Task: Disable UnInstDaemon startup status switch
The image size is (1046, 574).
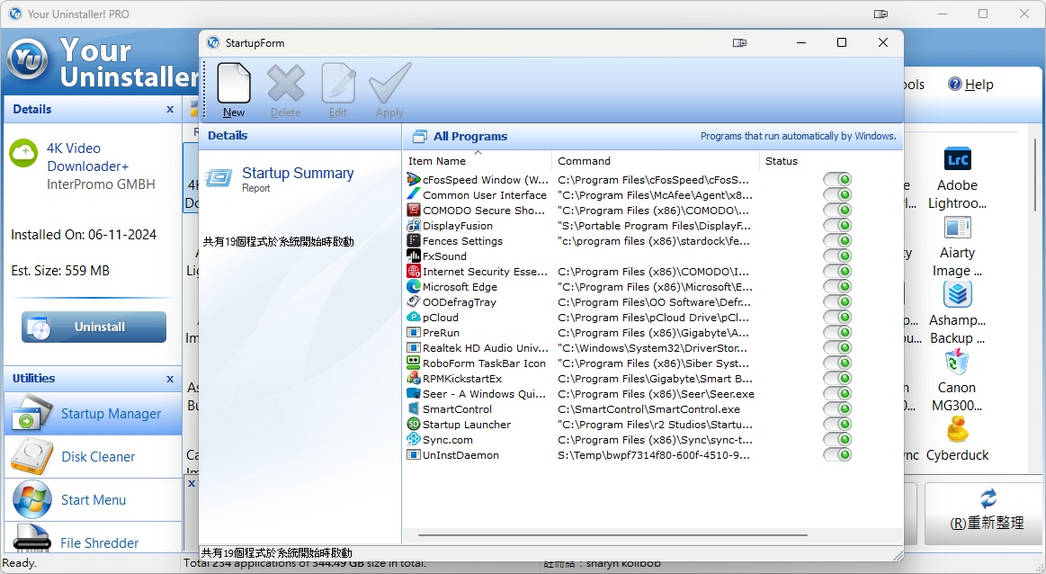Action: [837, 455]
